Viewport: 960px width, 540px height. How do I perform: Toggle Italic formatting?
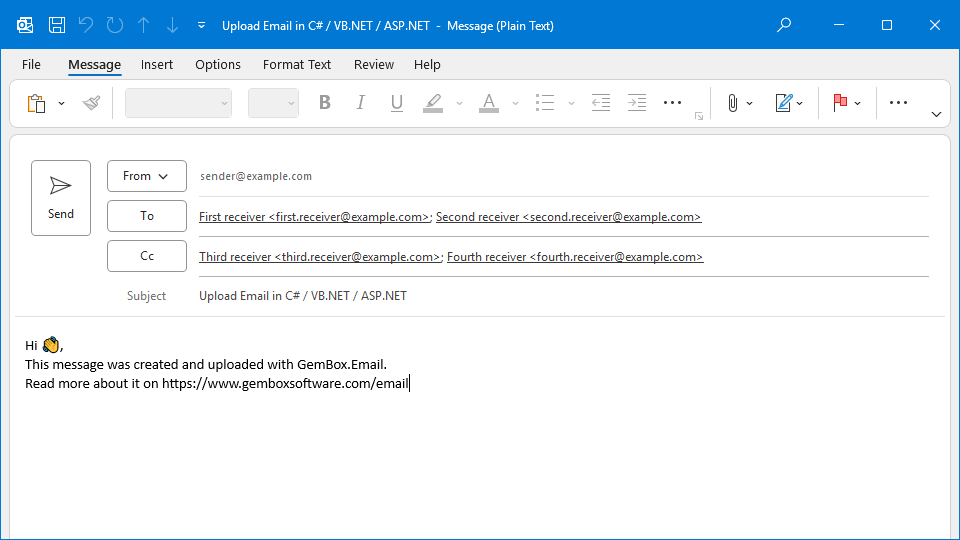coord(360,103)
